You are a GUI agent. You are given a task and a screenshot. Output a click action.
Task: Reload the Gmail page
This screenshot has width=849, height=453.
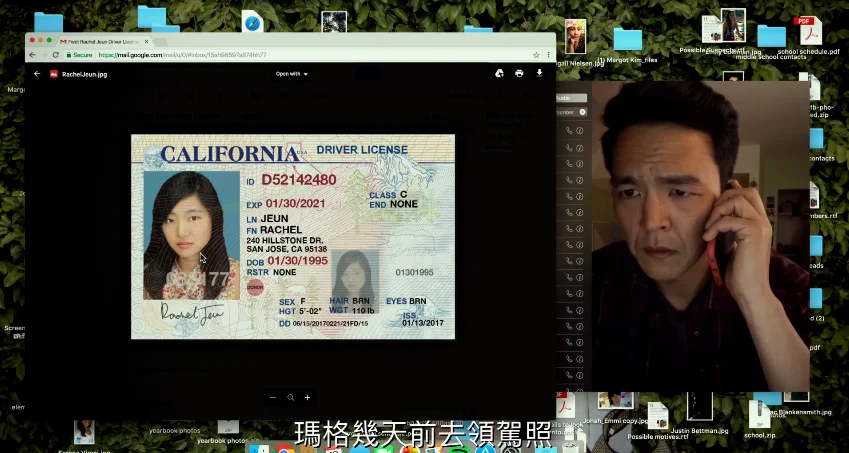pyautogui.click(x=55, y=55)
